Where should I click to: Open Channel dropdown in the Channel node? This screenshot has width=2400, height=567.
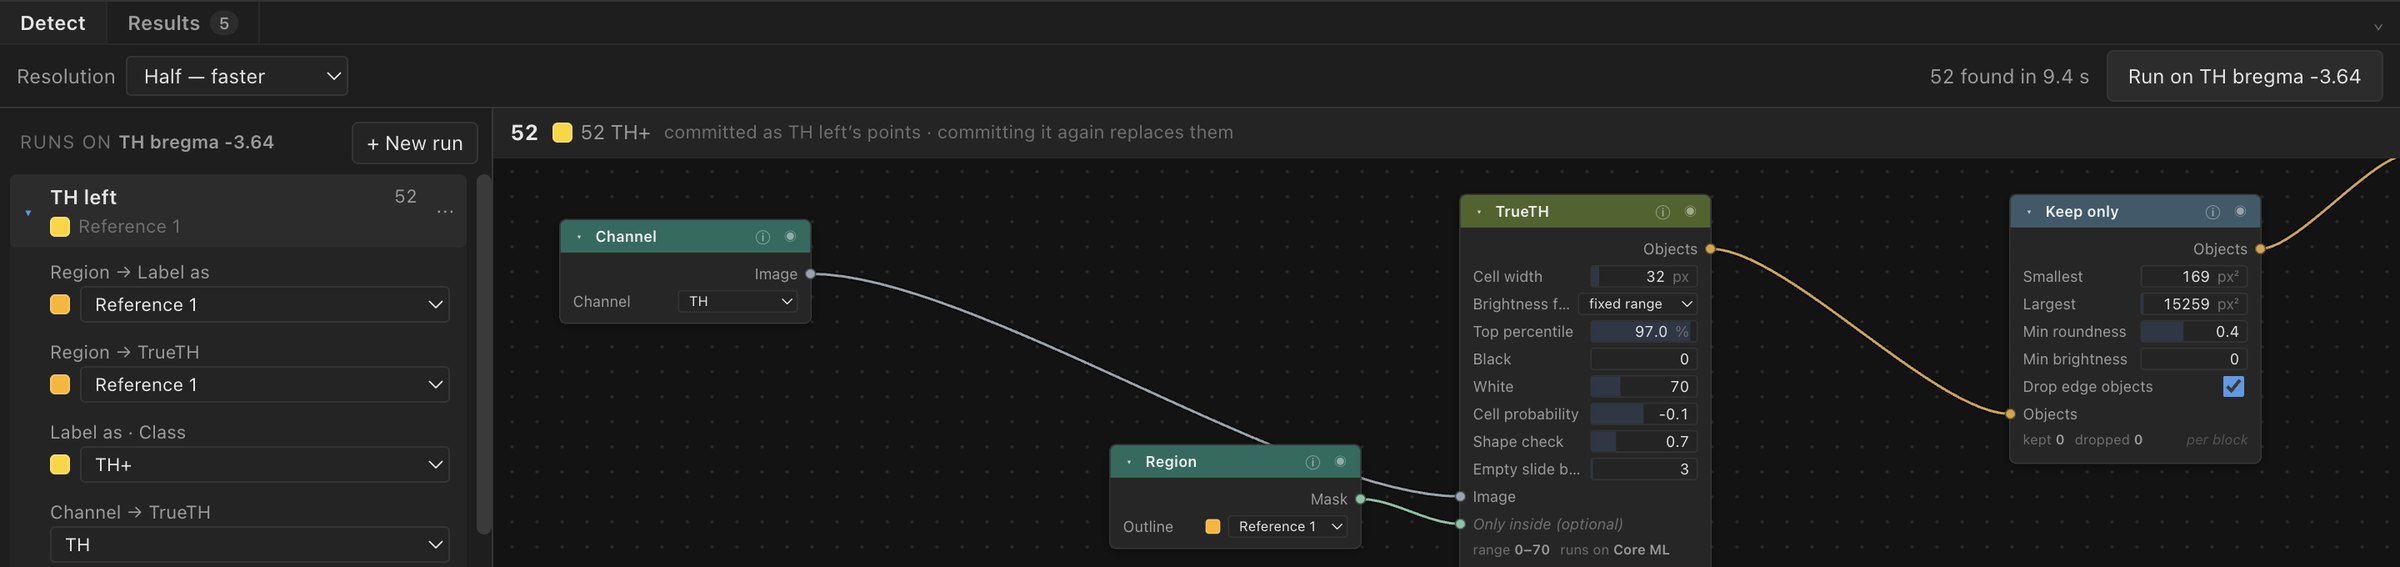738,301
